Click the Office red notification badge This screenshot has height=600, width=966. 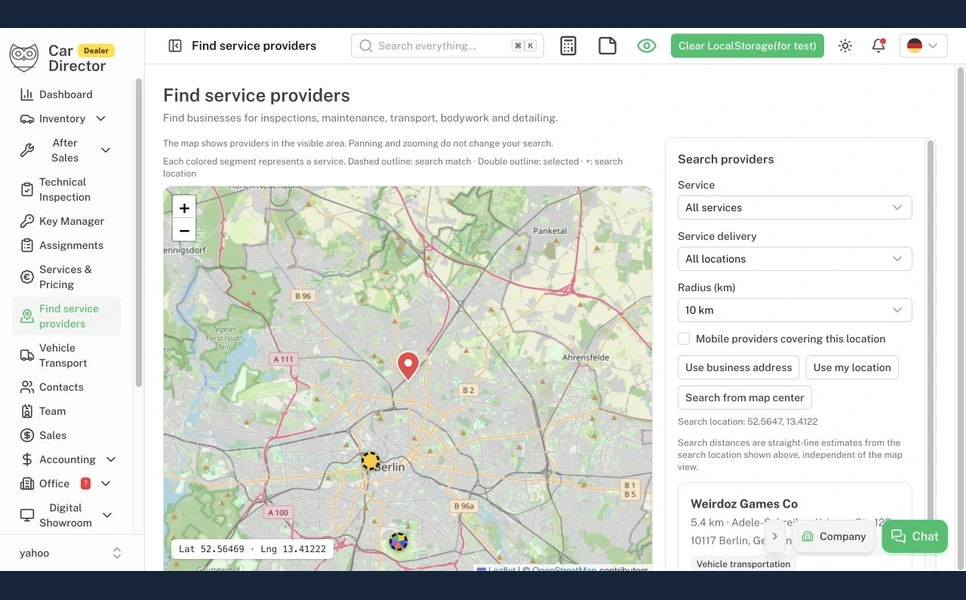pos(86,484)
